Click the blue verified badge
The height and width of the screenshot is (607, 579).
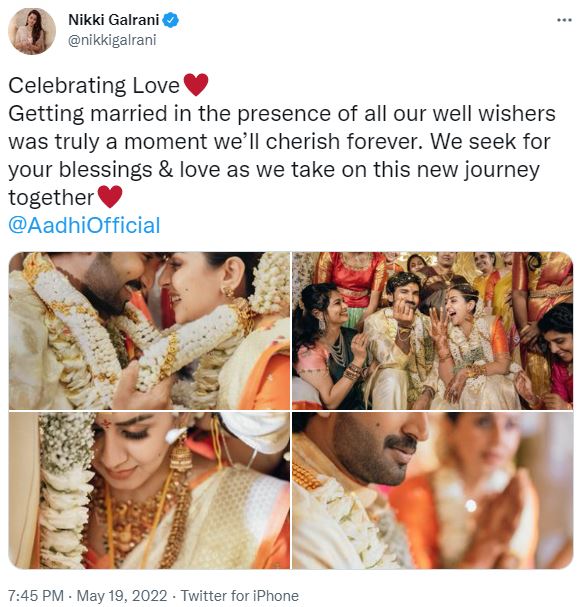click(x=171, y=20)
